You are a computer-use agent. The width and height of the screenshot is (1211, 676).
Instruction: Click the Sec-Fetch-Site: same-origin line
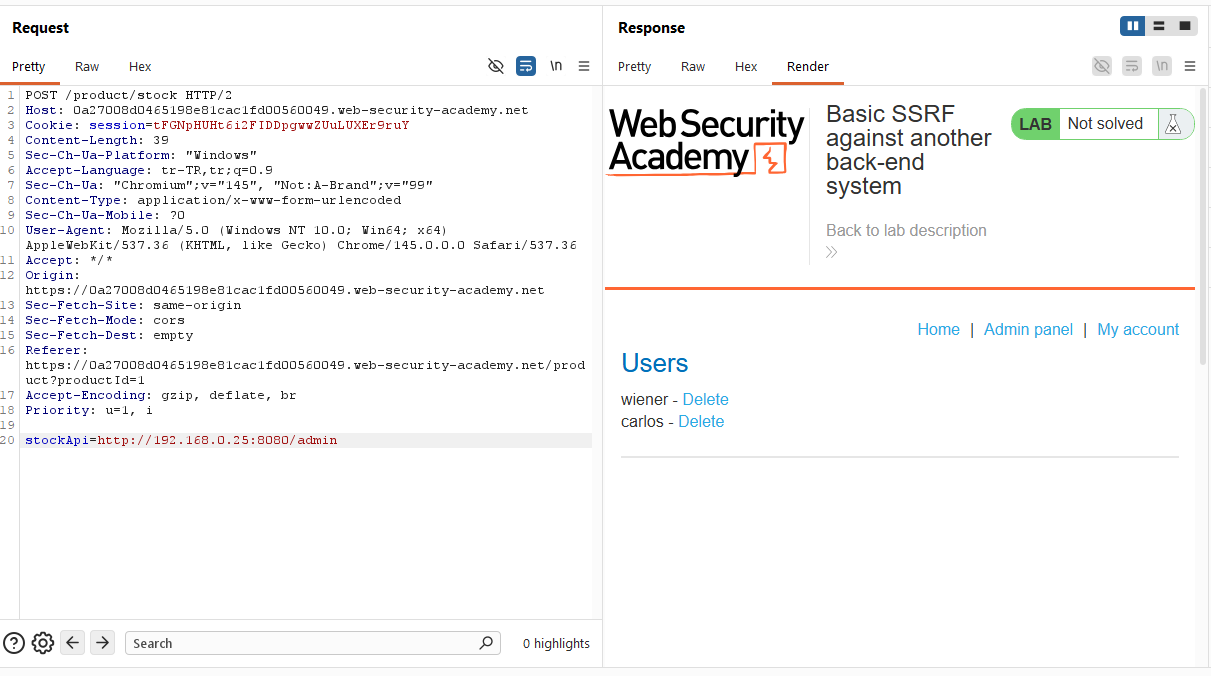[133, 305]
